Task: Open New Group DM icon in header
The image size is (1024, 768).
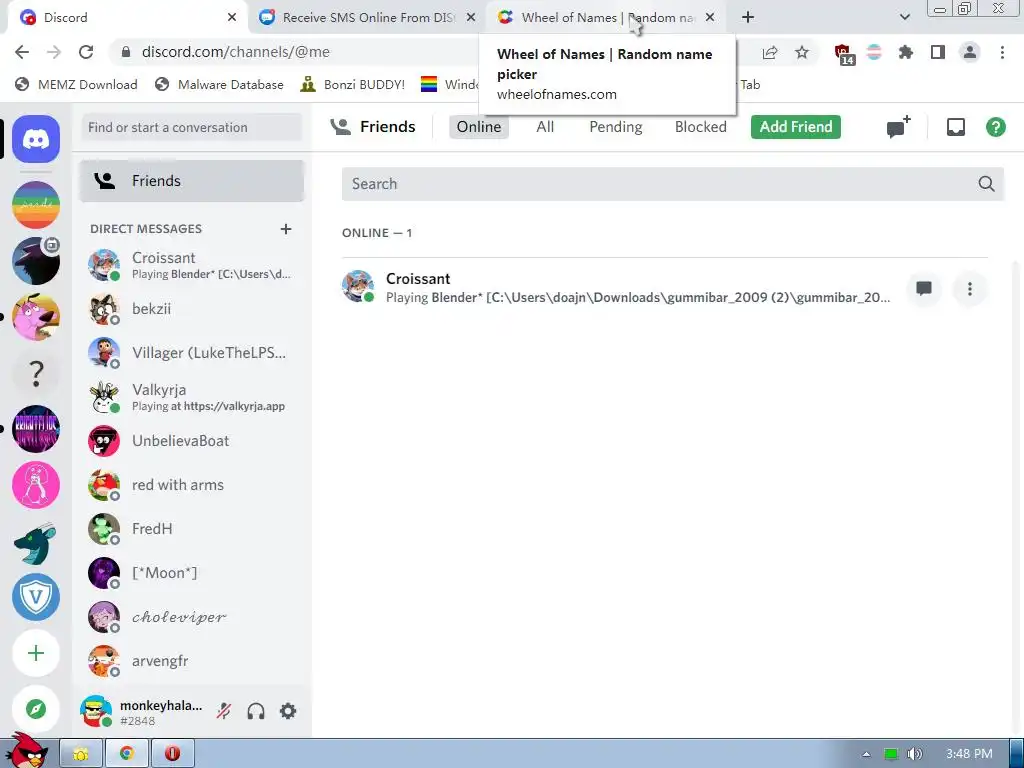Action: point(899,127)
